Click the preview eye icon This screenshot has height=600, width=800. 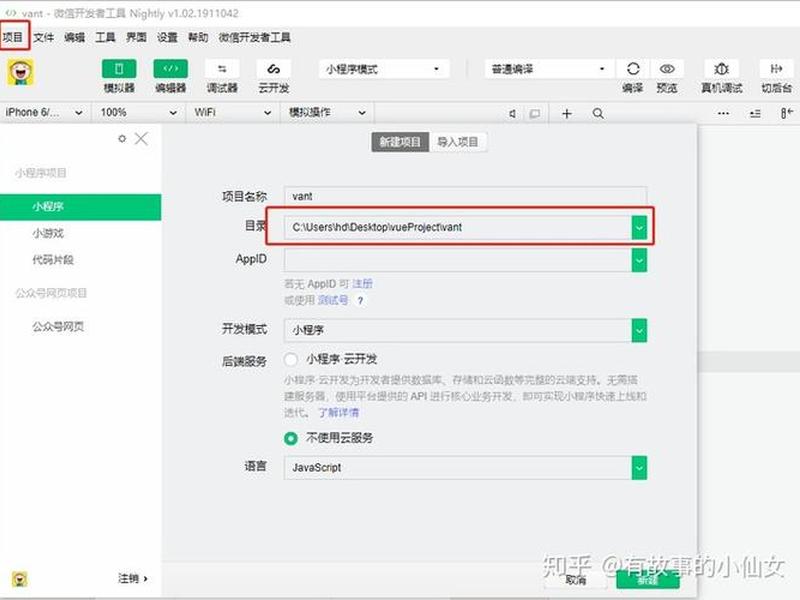click(667, 69)
